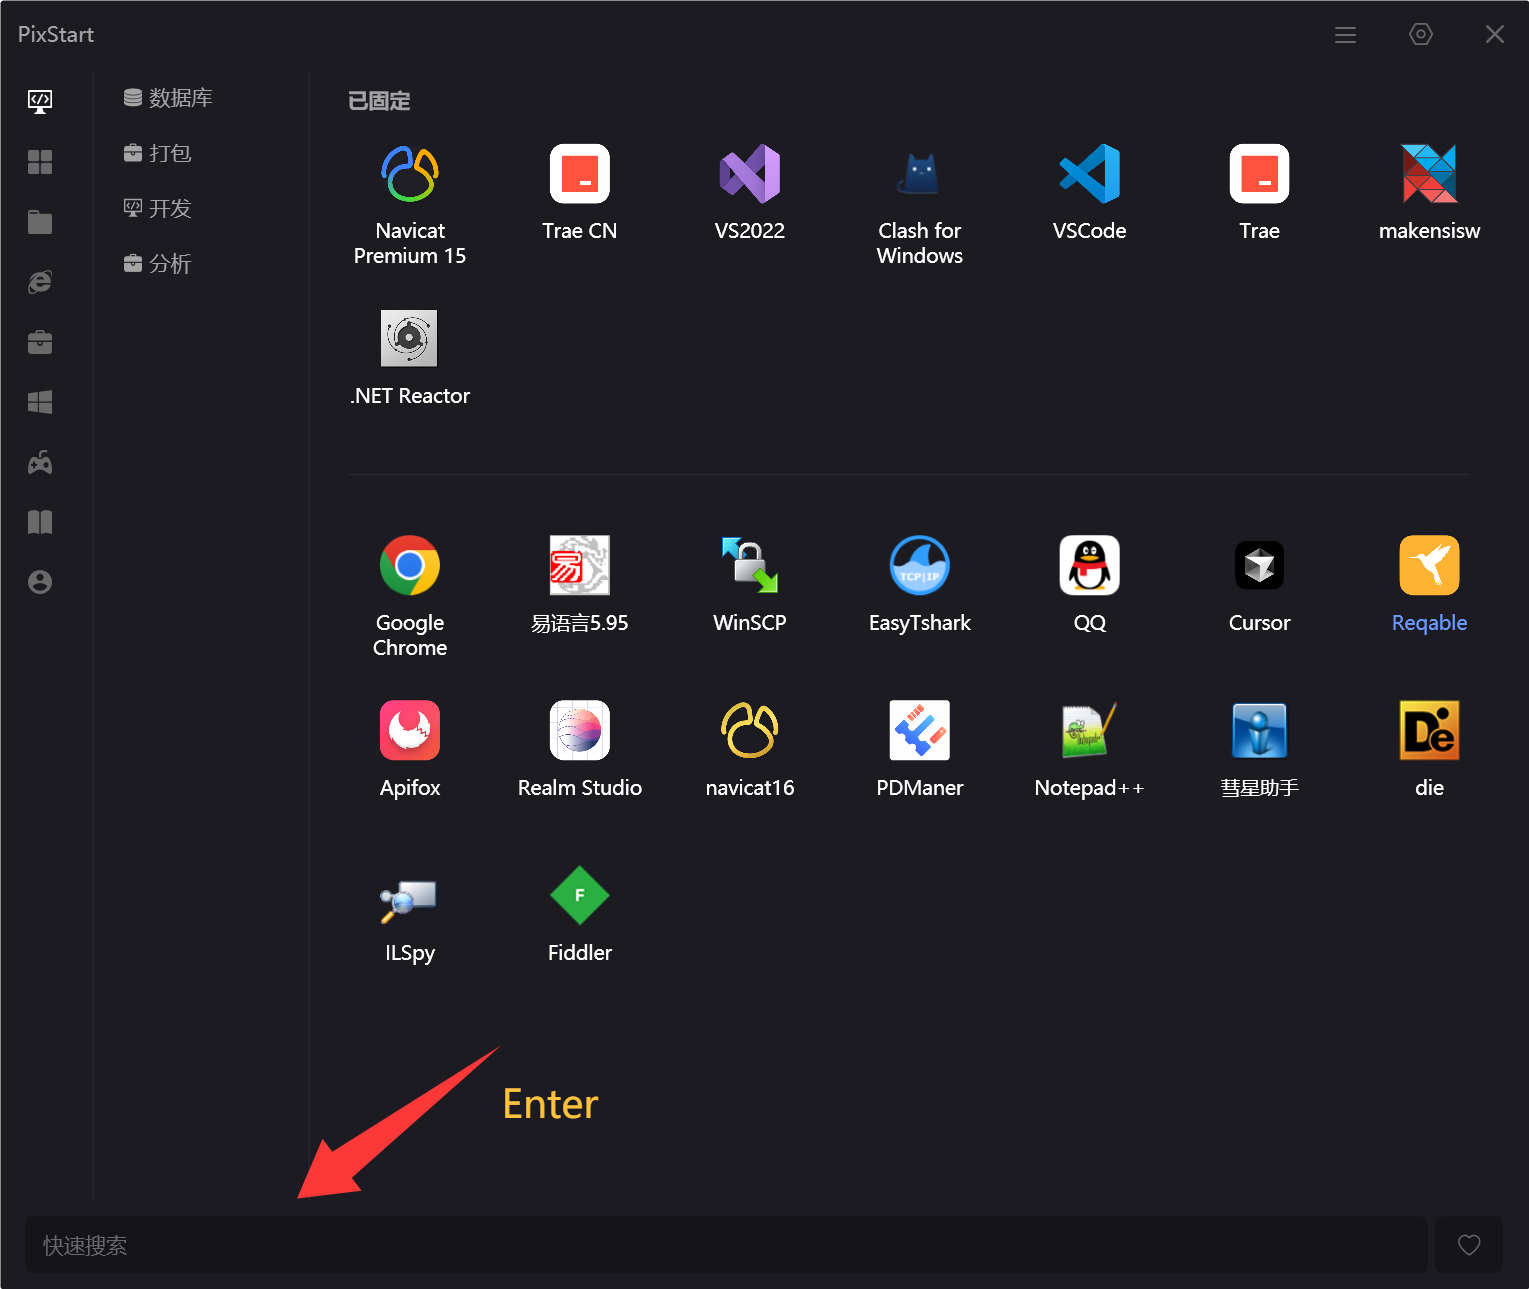Open the settings hexagon icon
Image resolution: width=1529 pixels, height=1289 pixels.
[1420, 35]
